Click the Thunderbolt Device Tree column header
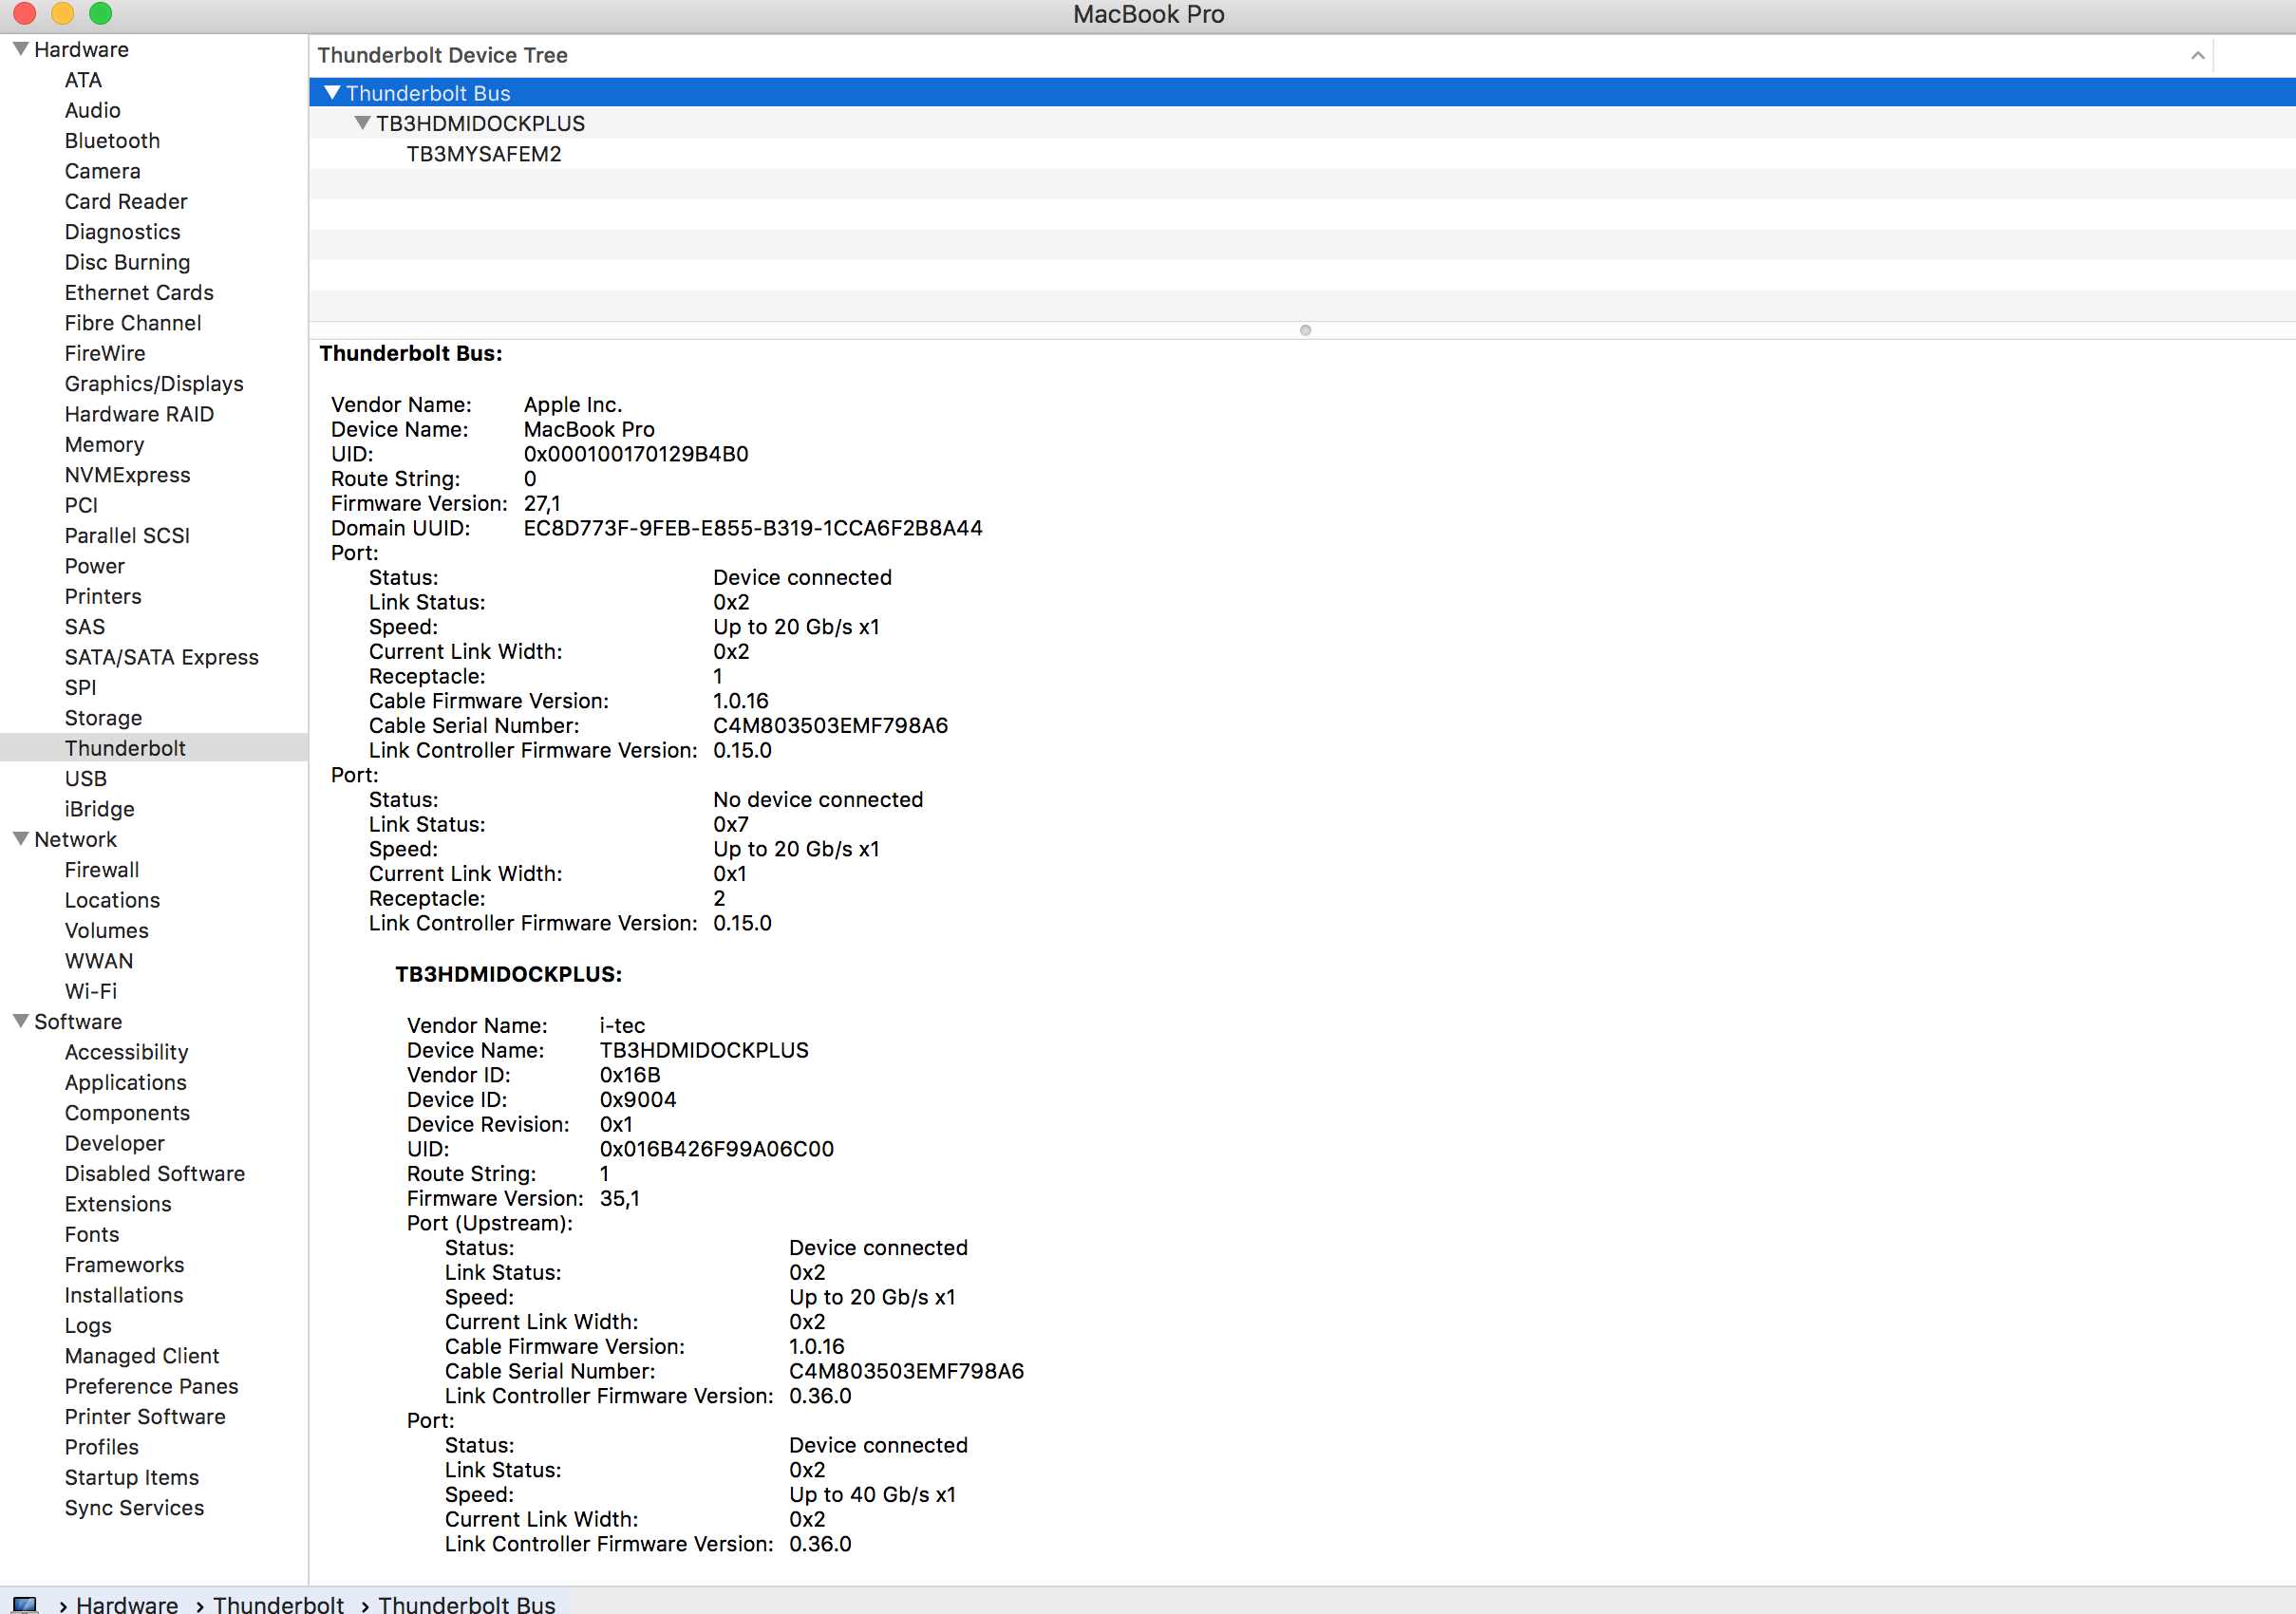The image size is (2296, 1614). [x=1260, y=55]
